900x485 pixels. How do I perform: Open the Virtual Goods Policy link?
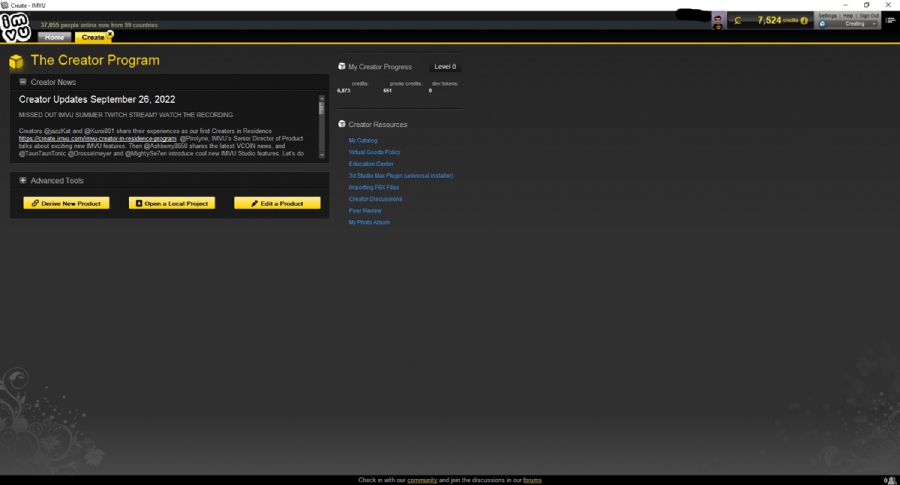click(x=374, y=152)
